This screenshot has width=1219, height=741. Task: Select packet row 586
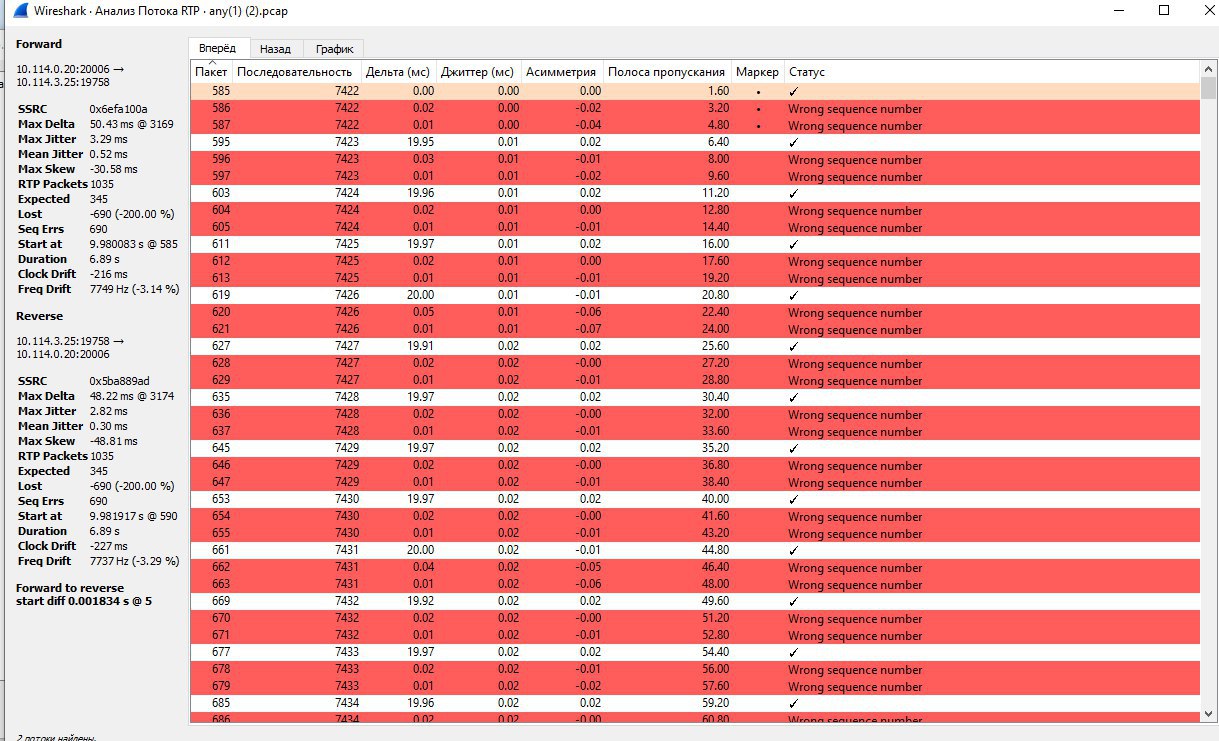[695, 108]
